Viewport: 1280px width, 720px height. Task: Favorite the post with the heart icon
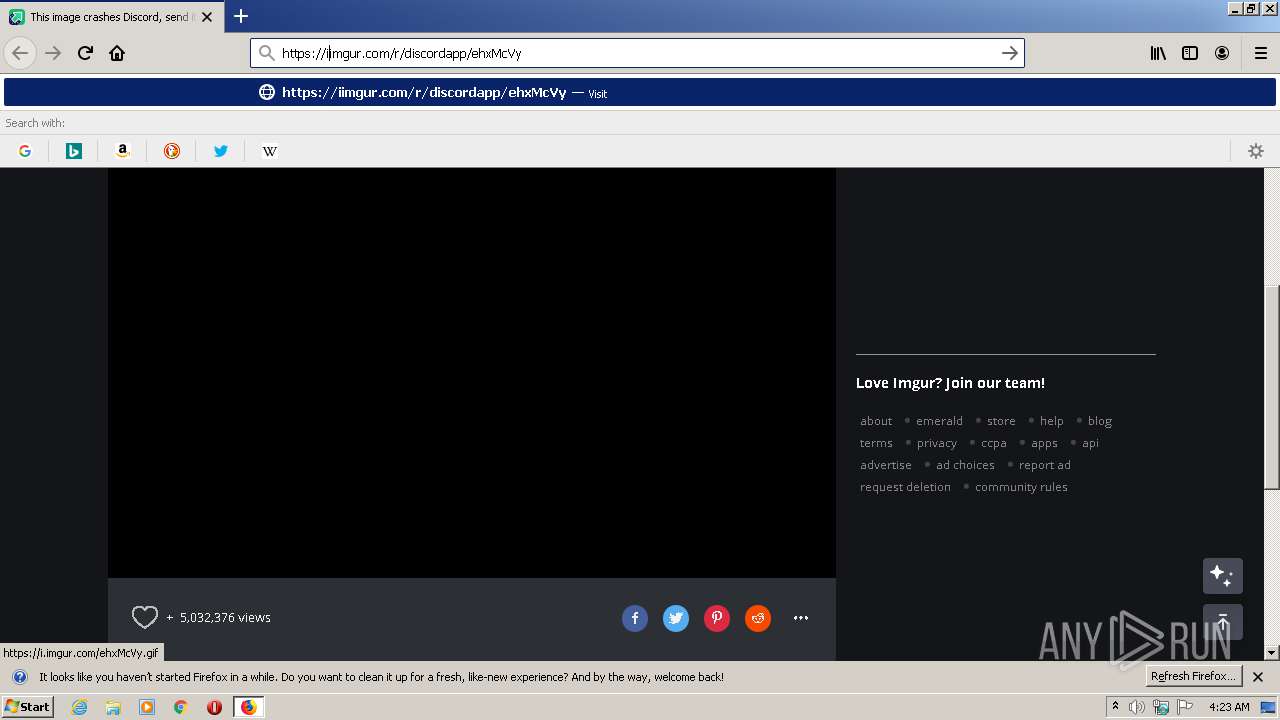[x=145, y=618]
